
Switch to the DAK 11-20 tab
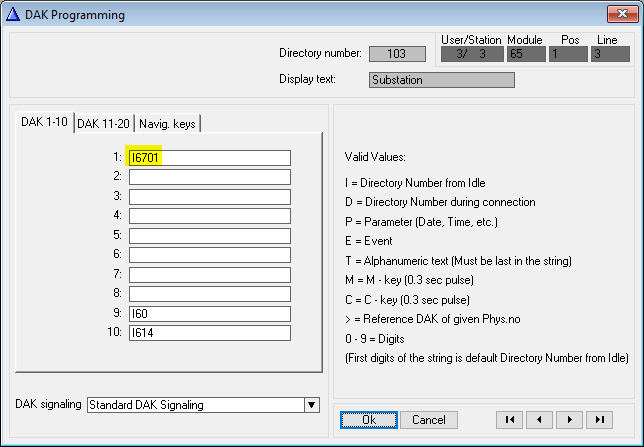[104, 124]
